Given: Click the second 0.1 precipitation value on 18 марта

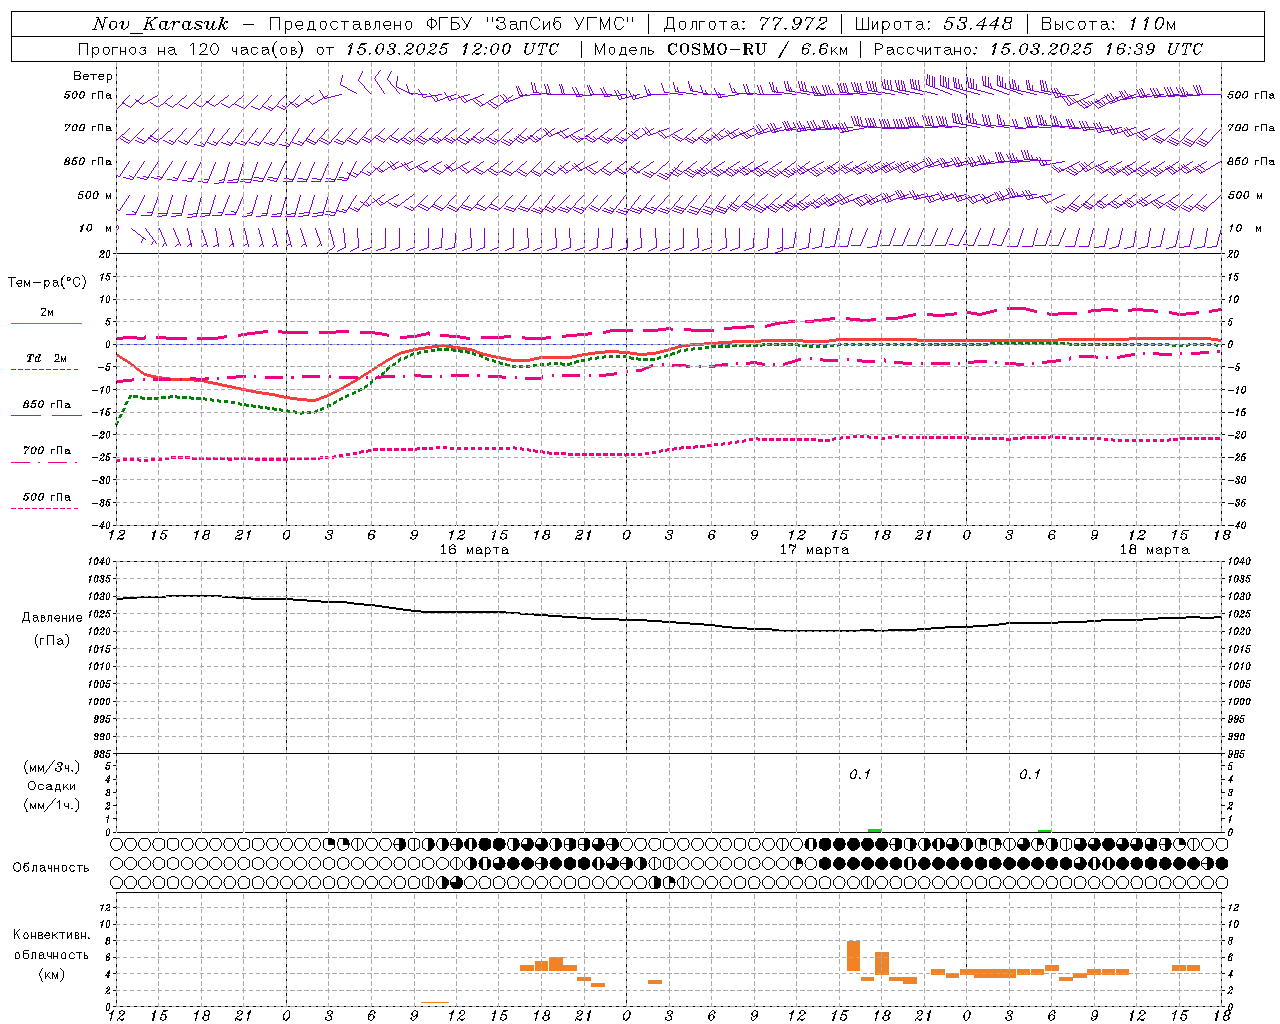Looking at the screenshot, I should tap(1030, 774).
